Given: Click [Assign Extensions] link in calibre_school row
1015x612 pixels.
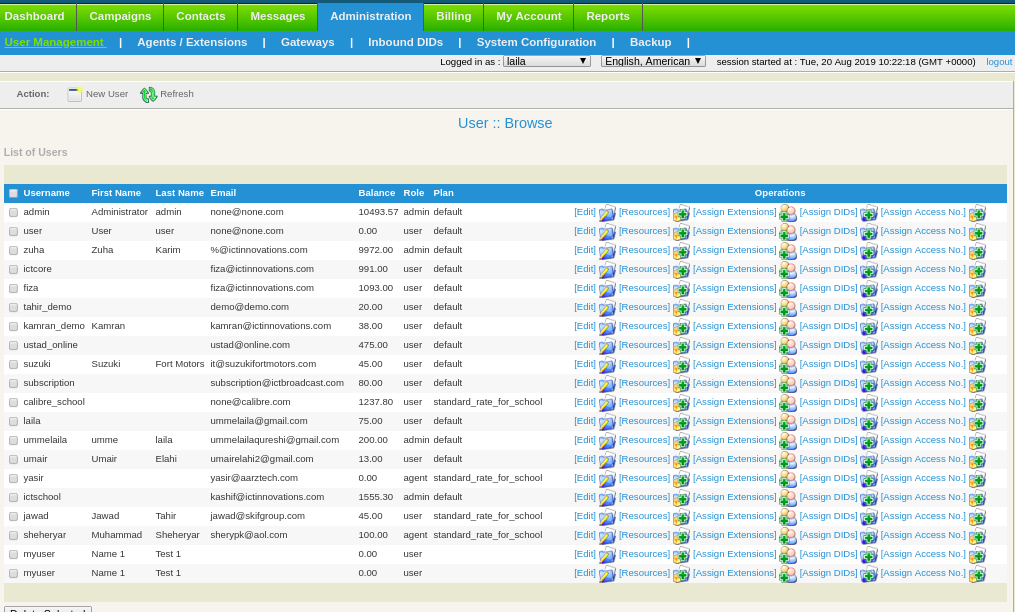Looking at the screenshot, I should [735, 402].
